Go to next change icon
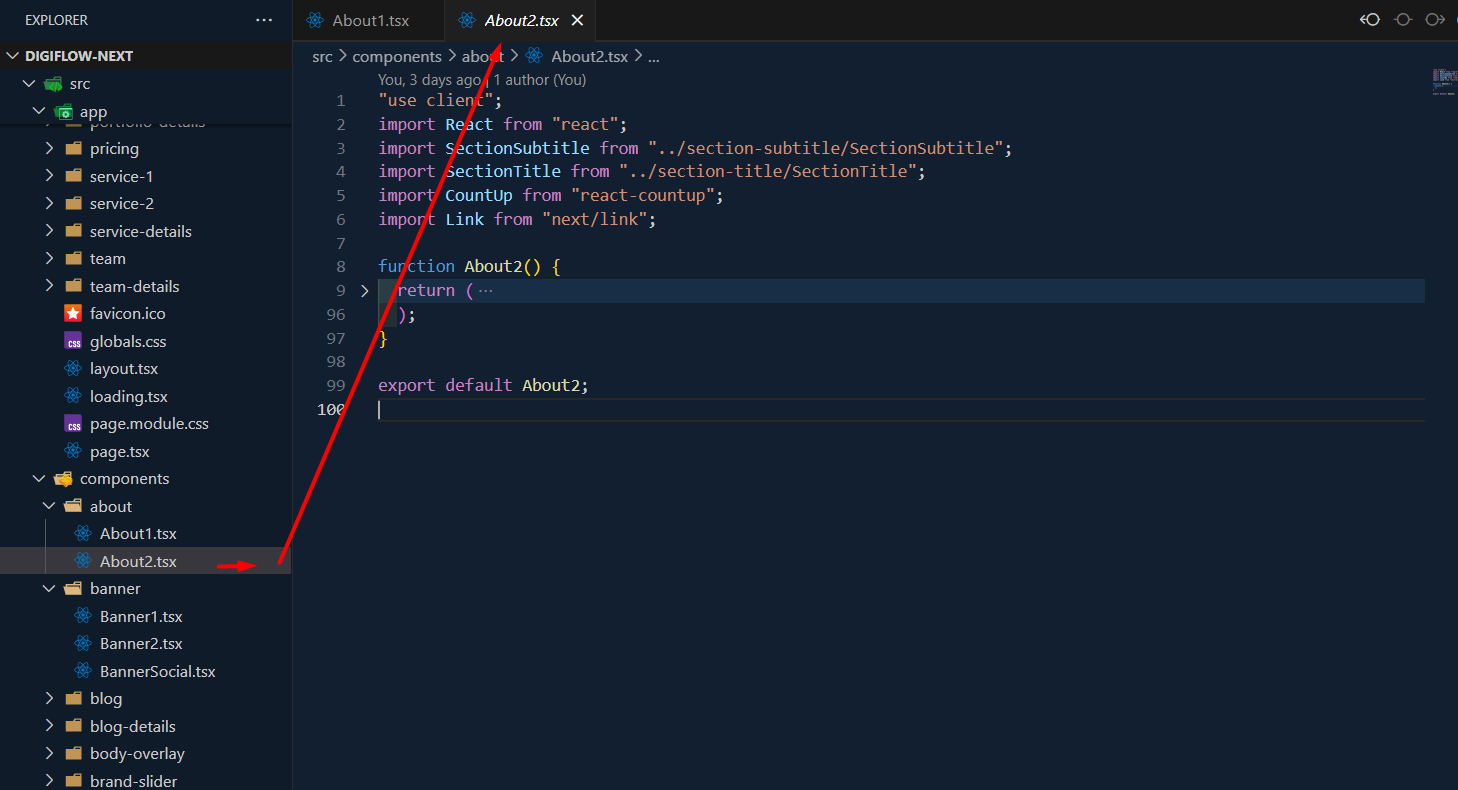Screen dimensions: 1458x790 click(1435, 20)
